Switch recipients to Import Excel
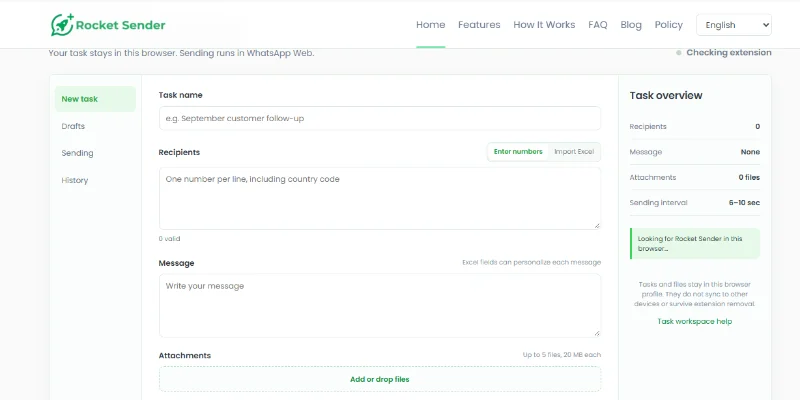The height and width of the screenshot is (400, 800). tap(574, 152)
